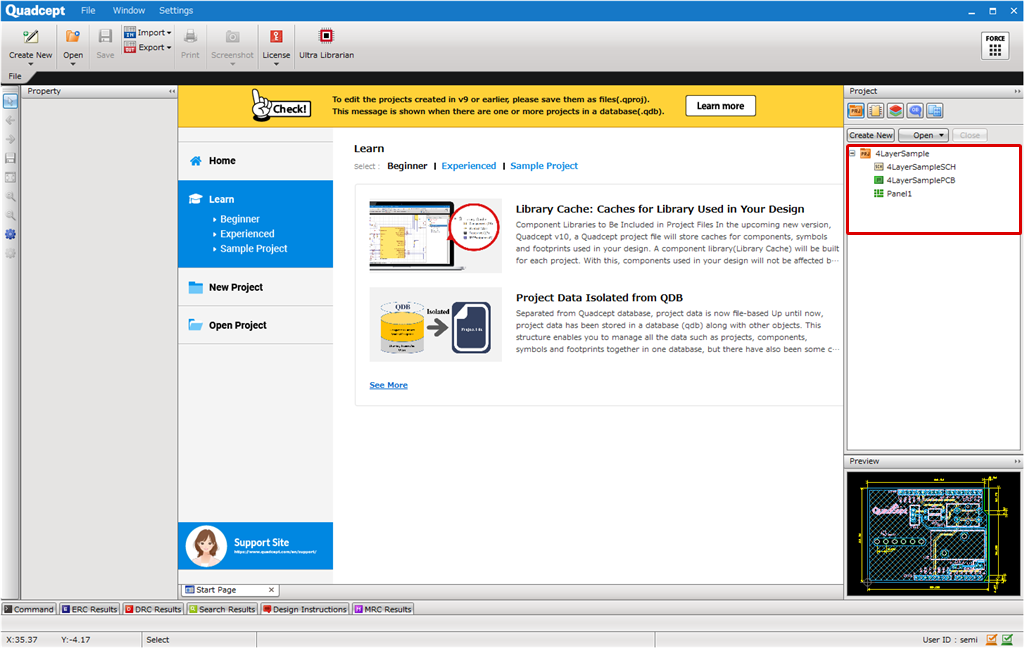This screenshot has height=648, width=1024.
Task: Click the License icon in the toolbar
Action: [276, 40]
